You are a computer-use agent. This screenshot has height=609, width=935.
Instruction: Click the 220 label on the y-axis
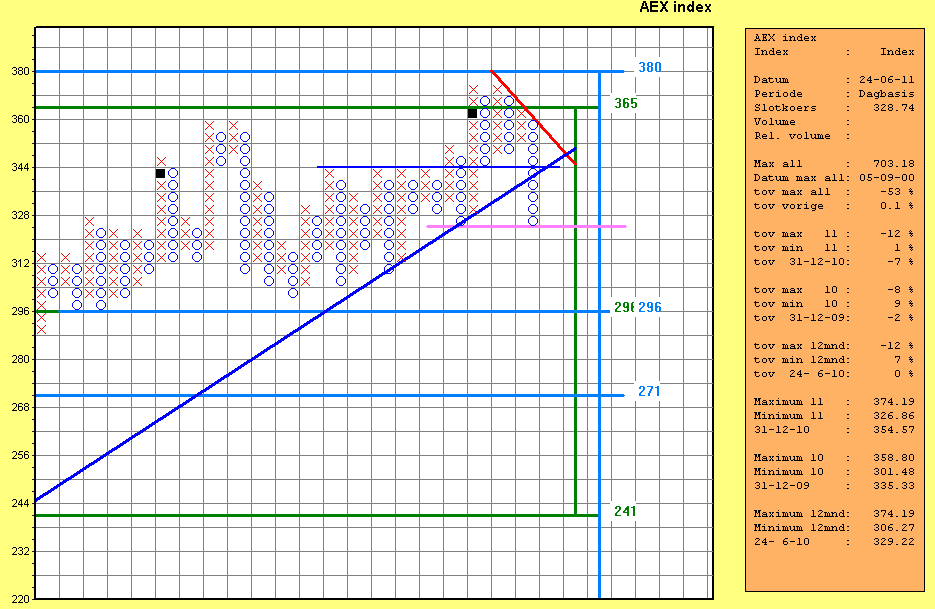click(x=20, y=599)
